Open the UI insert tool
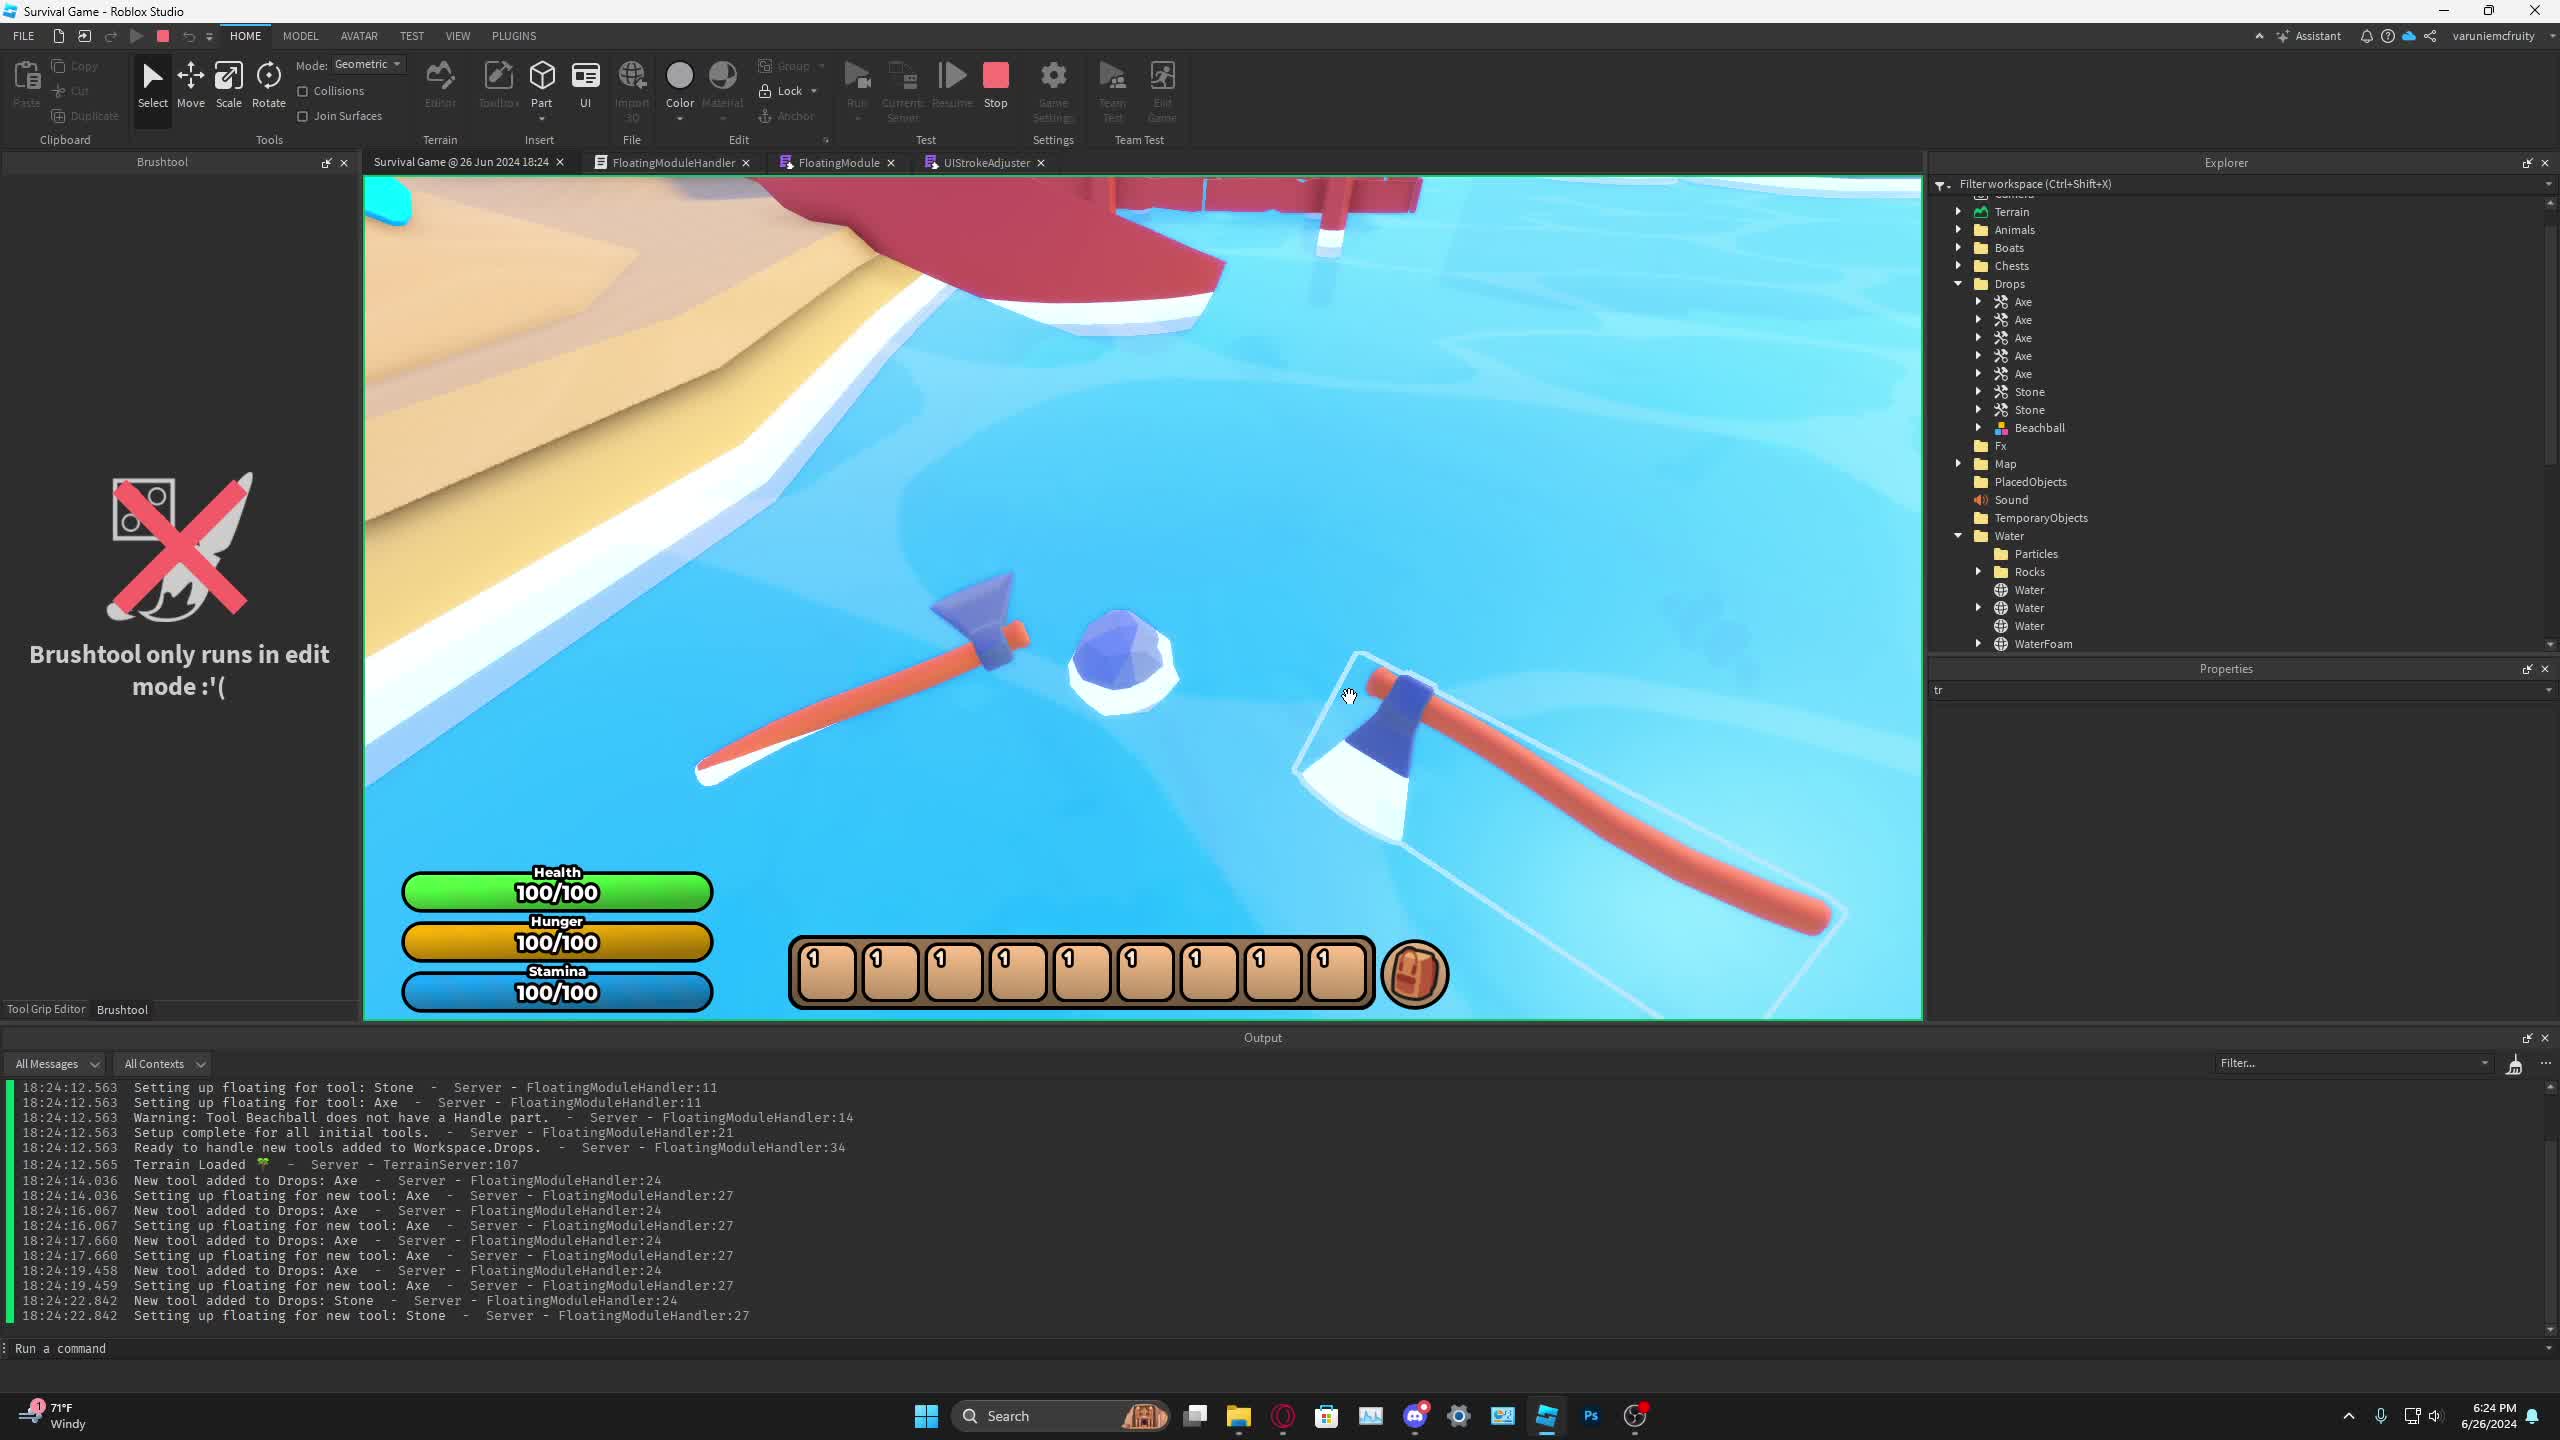 click(x=585, y=85)
